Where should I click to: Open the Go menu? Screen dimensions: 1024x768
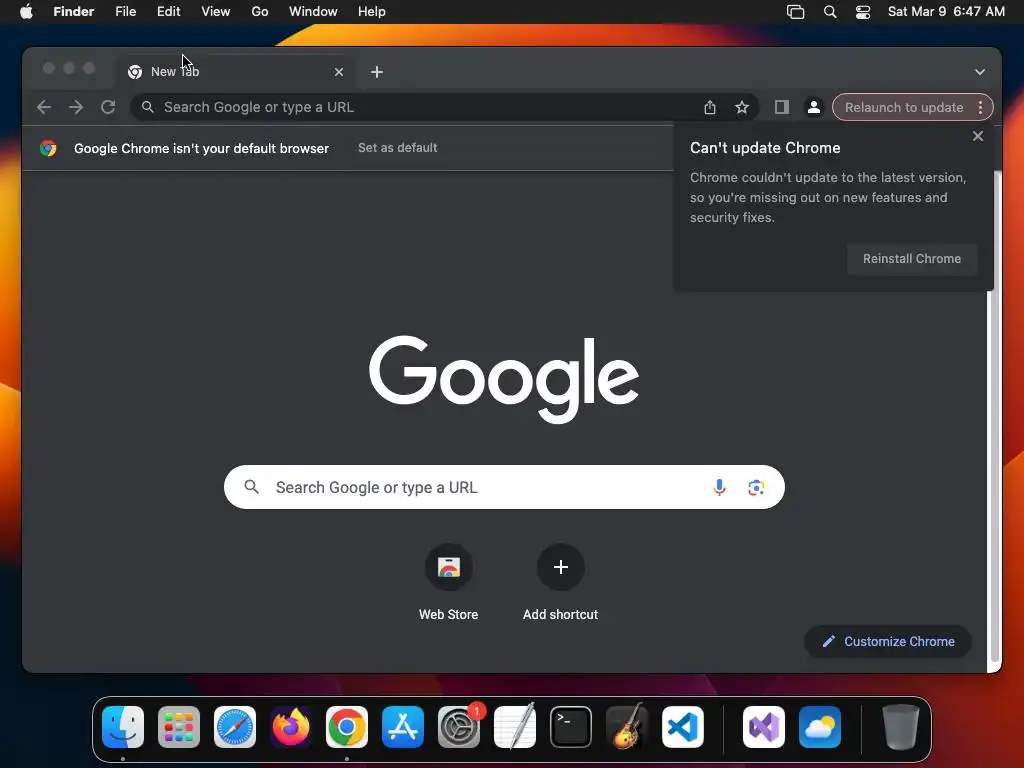pyautogui.click(x=260, y=12)
